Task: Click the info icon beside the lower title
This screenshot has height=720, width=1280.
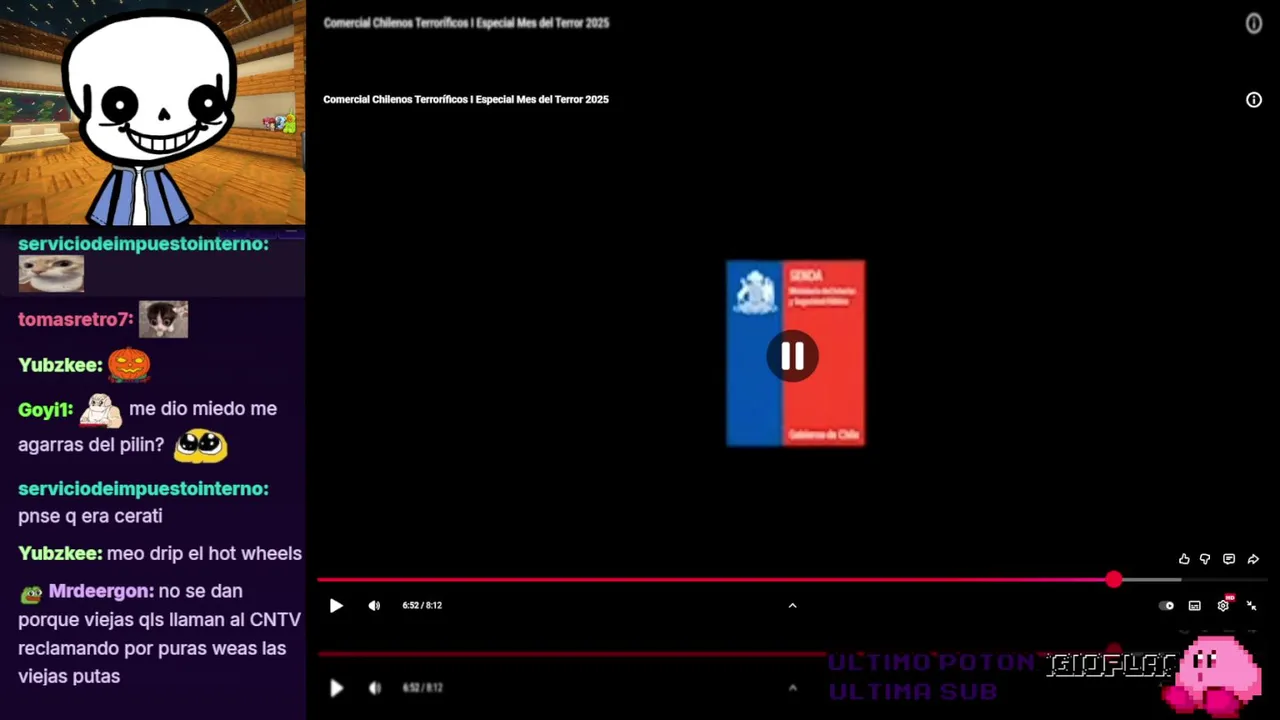Action: point(1254,99)
